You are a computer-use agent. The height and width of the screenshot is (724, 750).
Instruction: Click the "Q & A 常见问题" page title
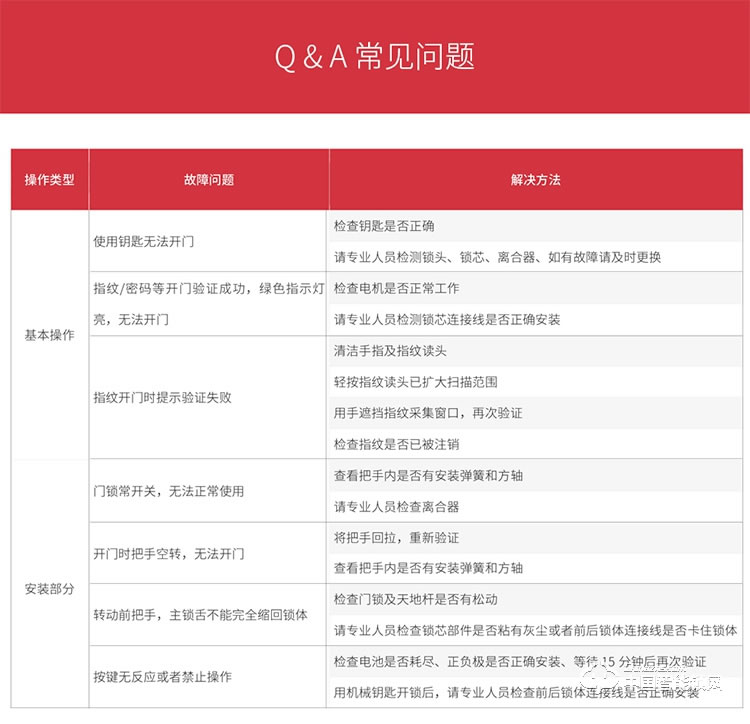(374, 56)
